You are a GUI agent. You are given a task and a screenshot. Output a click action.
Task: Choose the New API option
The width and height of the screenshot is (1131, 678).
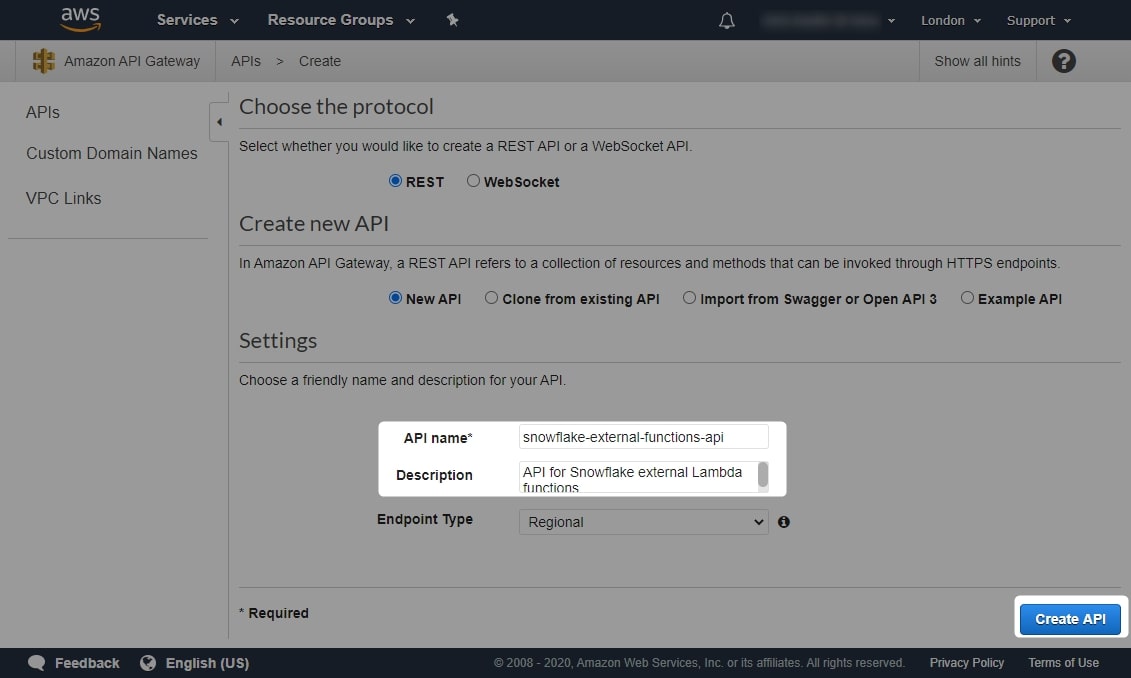395,297
